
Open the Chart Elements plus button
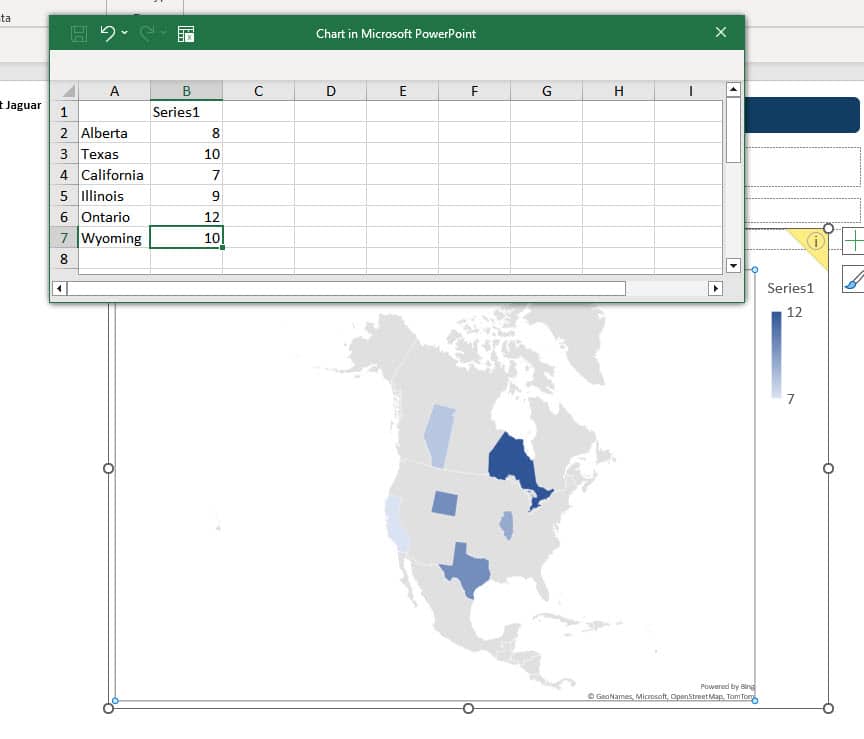coord(855,241)
